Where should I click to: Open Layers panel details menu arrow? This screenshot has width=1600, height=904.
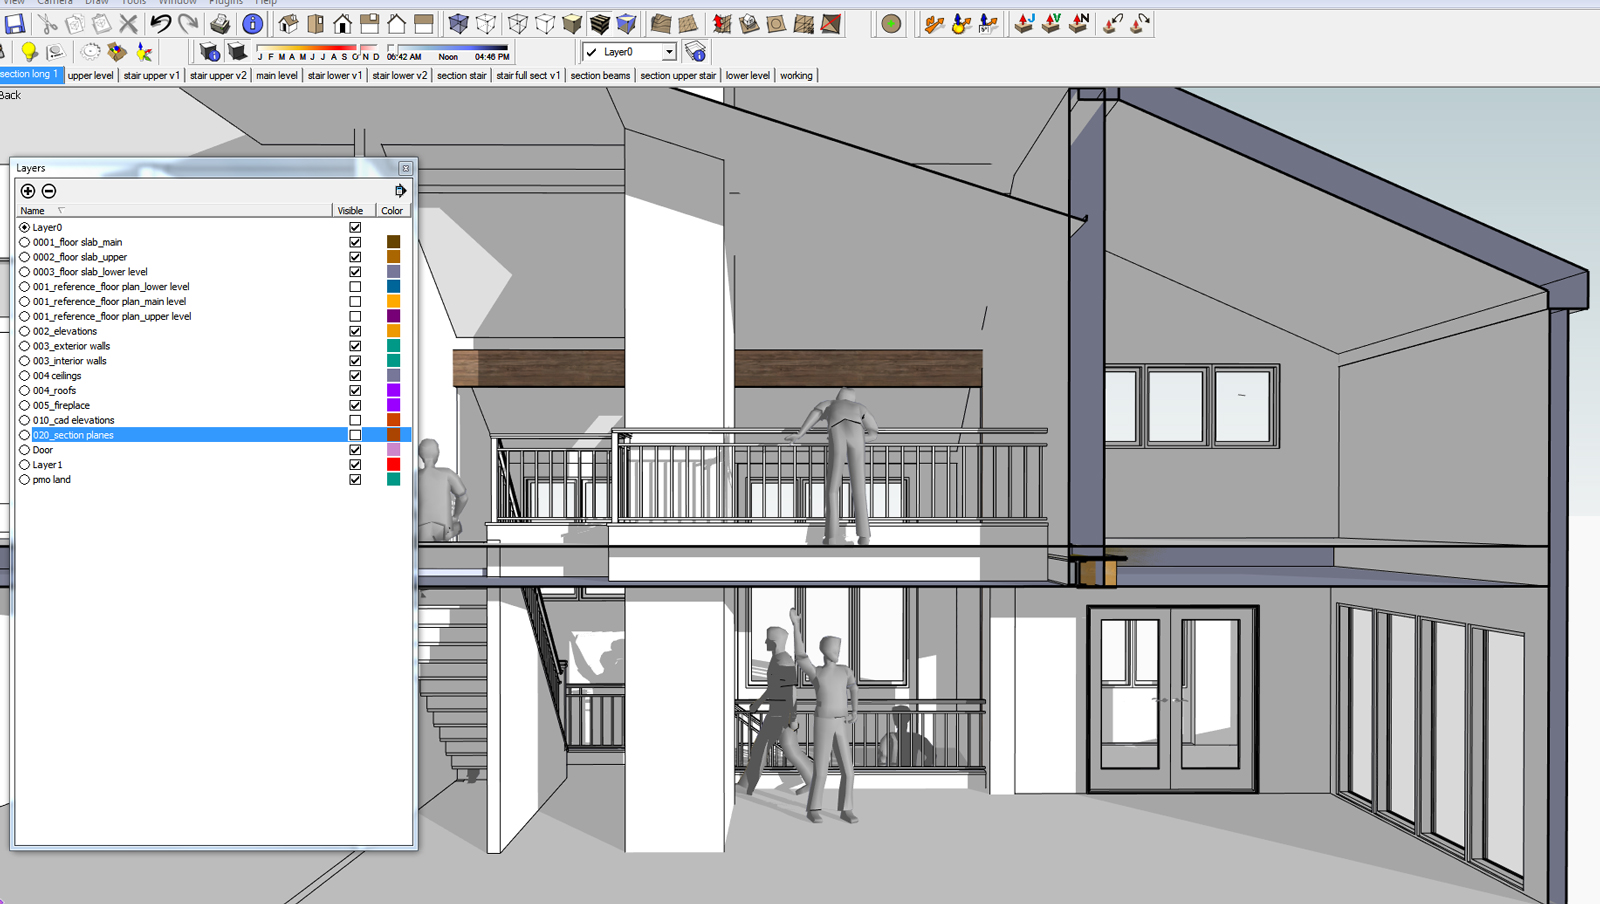(x=401, y=190)
